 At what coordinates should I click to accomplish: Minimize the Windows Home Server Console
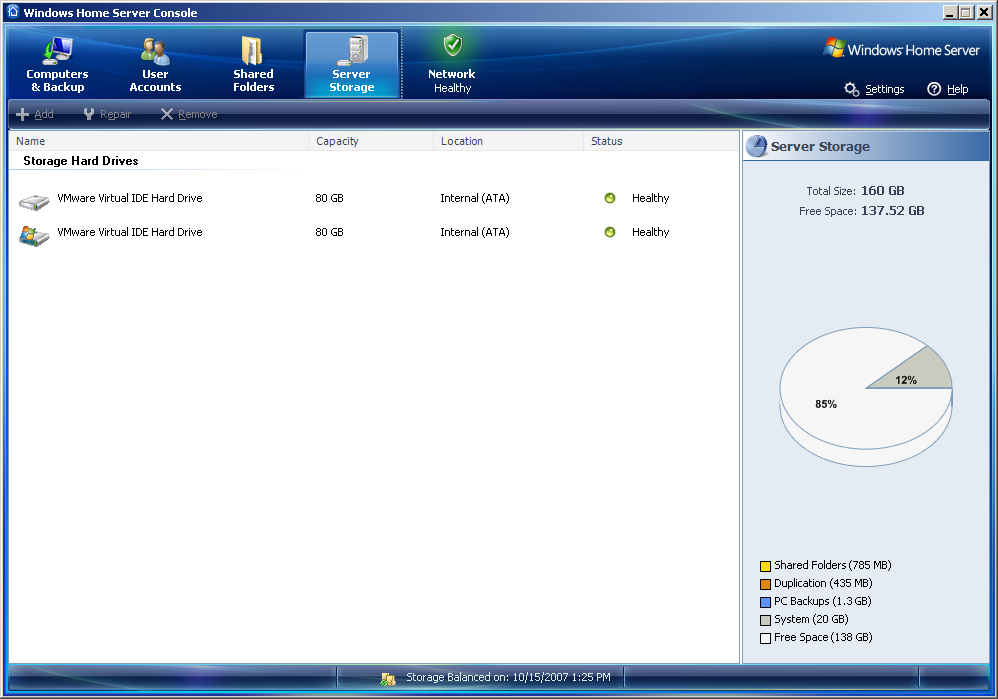(950, 13)
